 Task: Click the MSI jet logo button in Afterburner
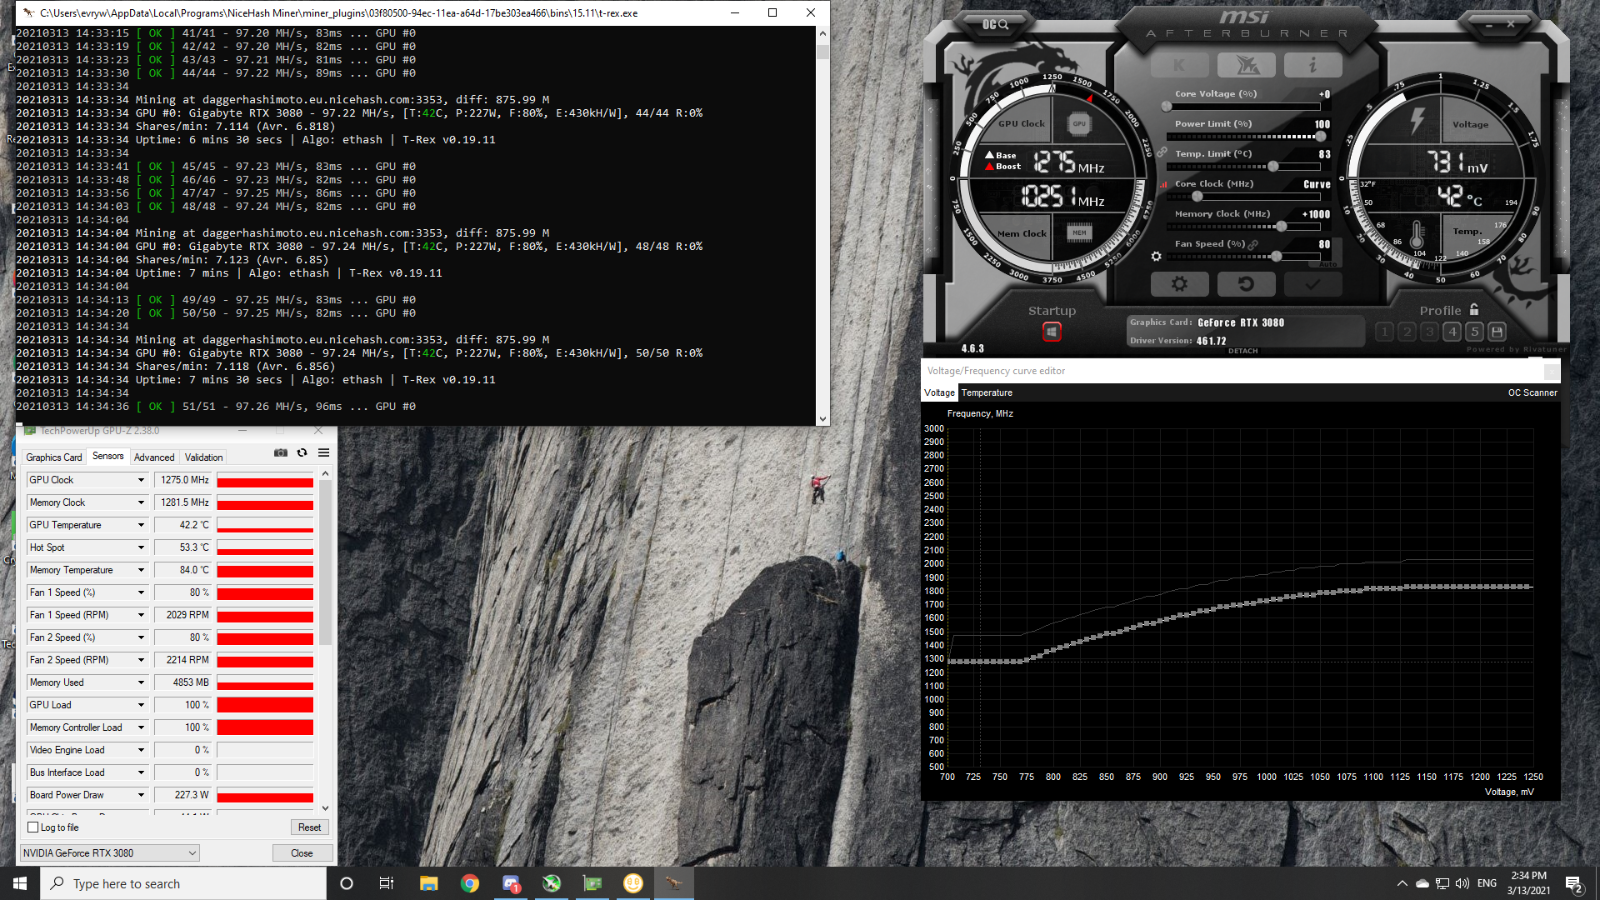(1246, 65)
